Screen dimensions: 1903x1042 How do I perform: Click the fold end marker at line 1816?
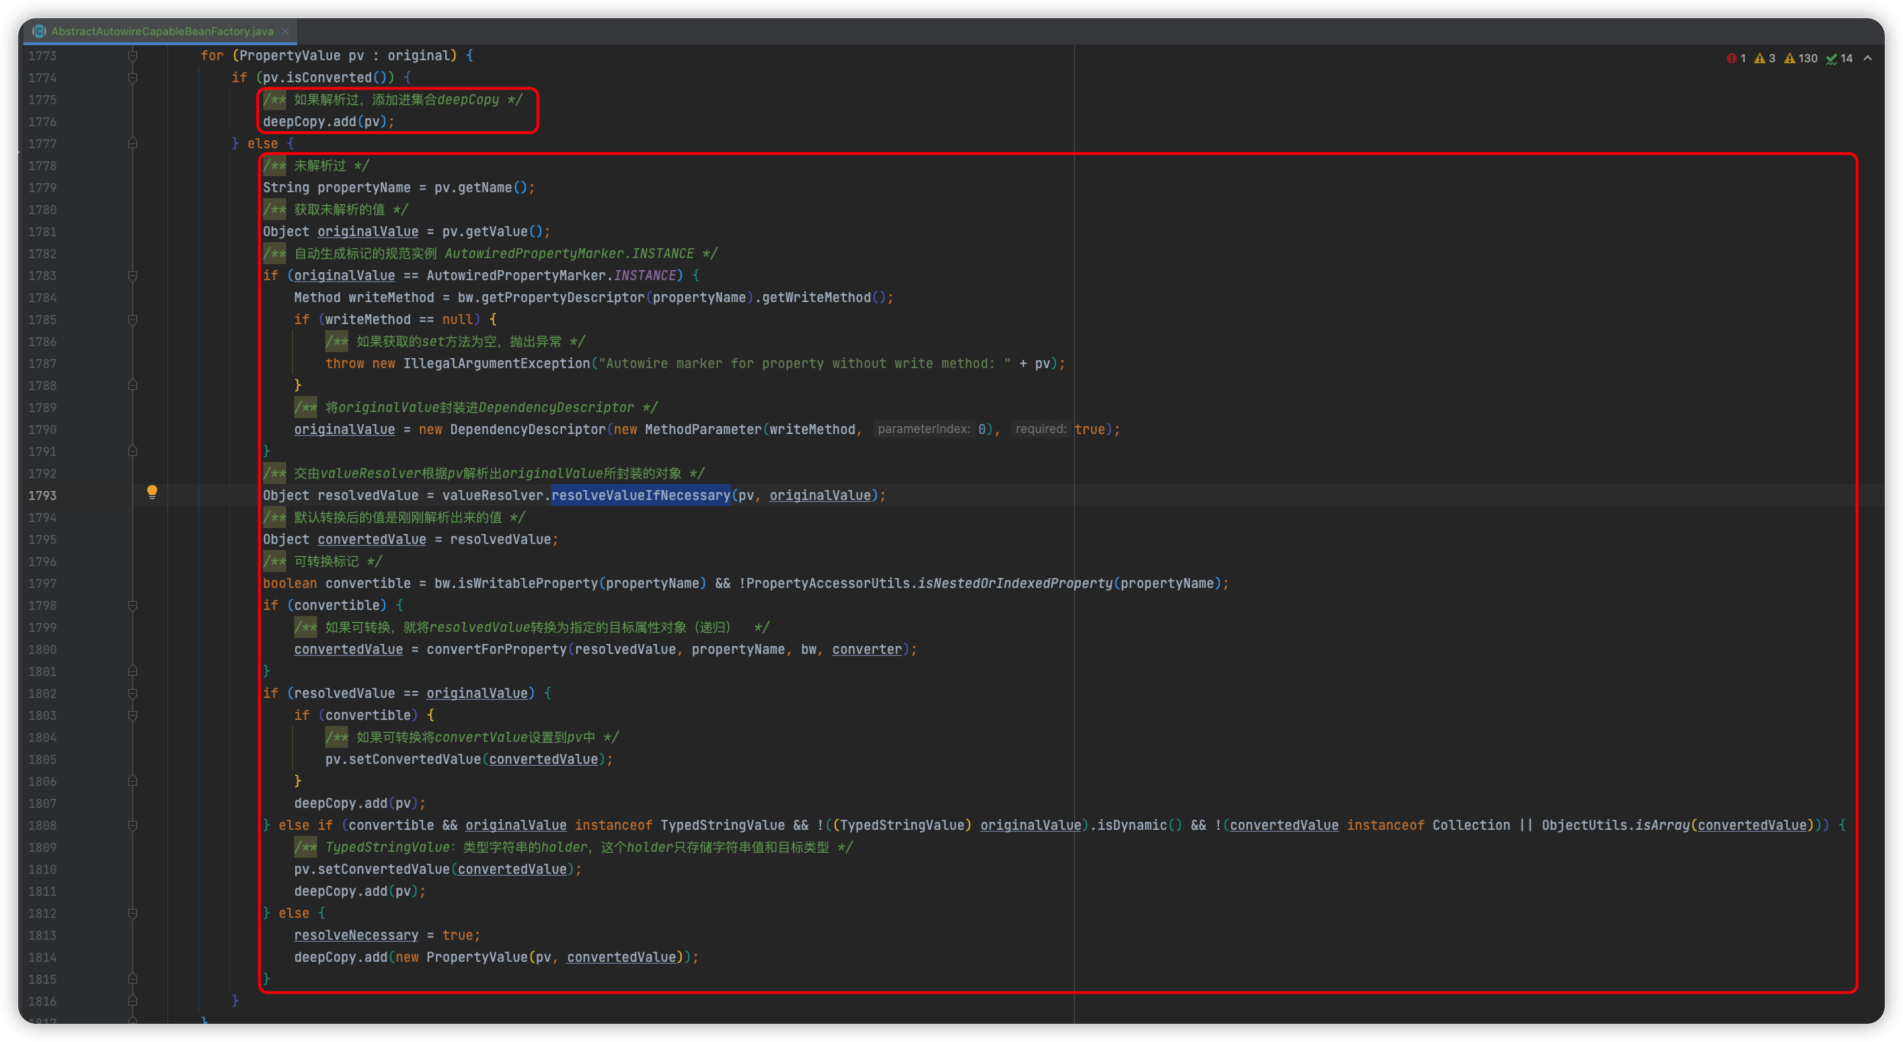point(132,1002)
